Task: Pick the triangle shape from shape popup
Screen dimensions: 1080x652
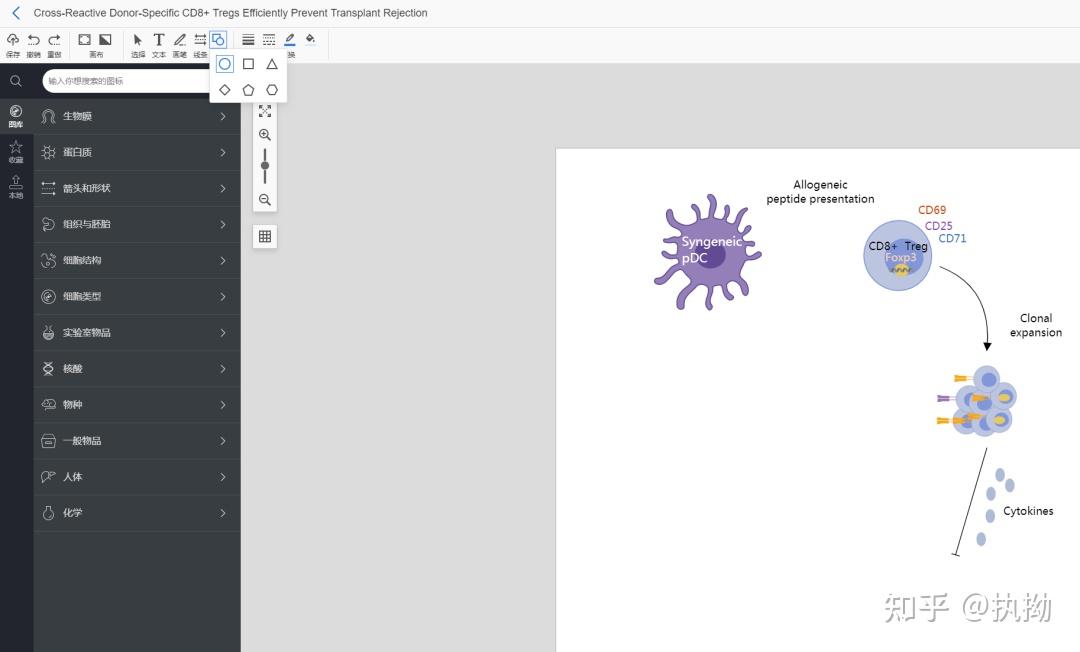Action: 272,64
